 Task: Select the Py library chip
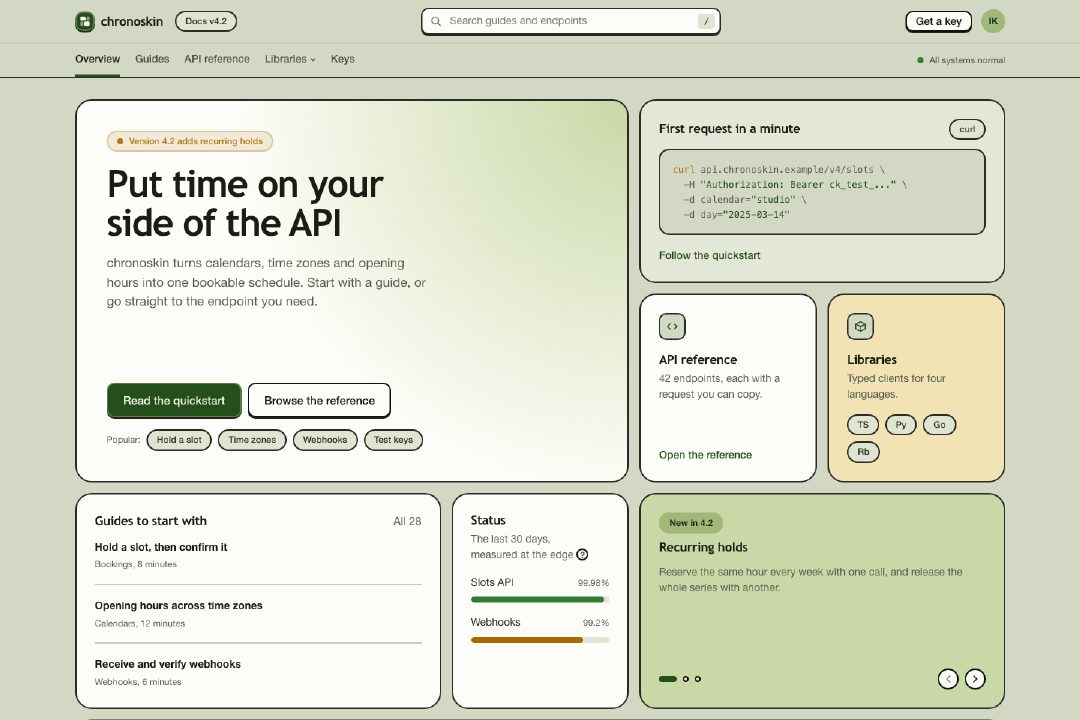[x=901, y=424]
